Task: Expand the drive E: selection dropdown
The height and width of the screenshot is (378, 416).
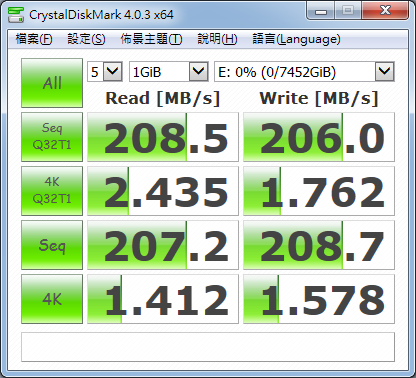Action: (x=304, y=72)
